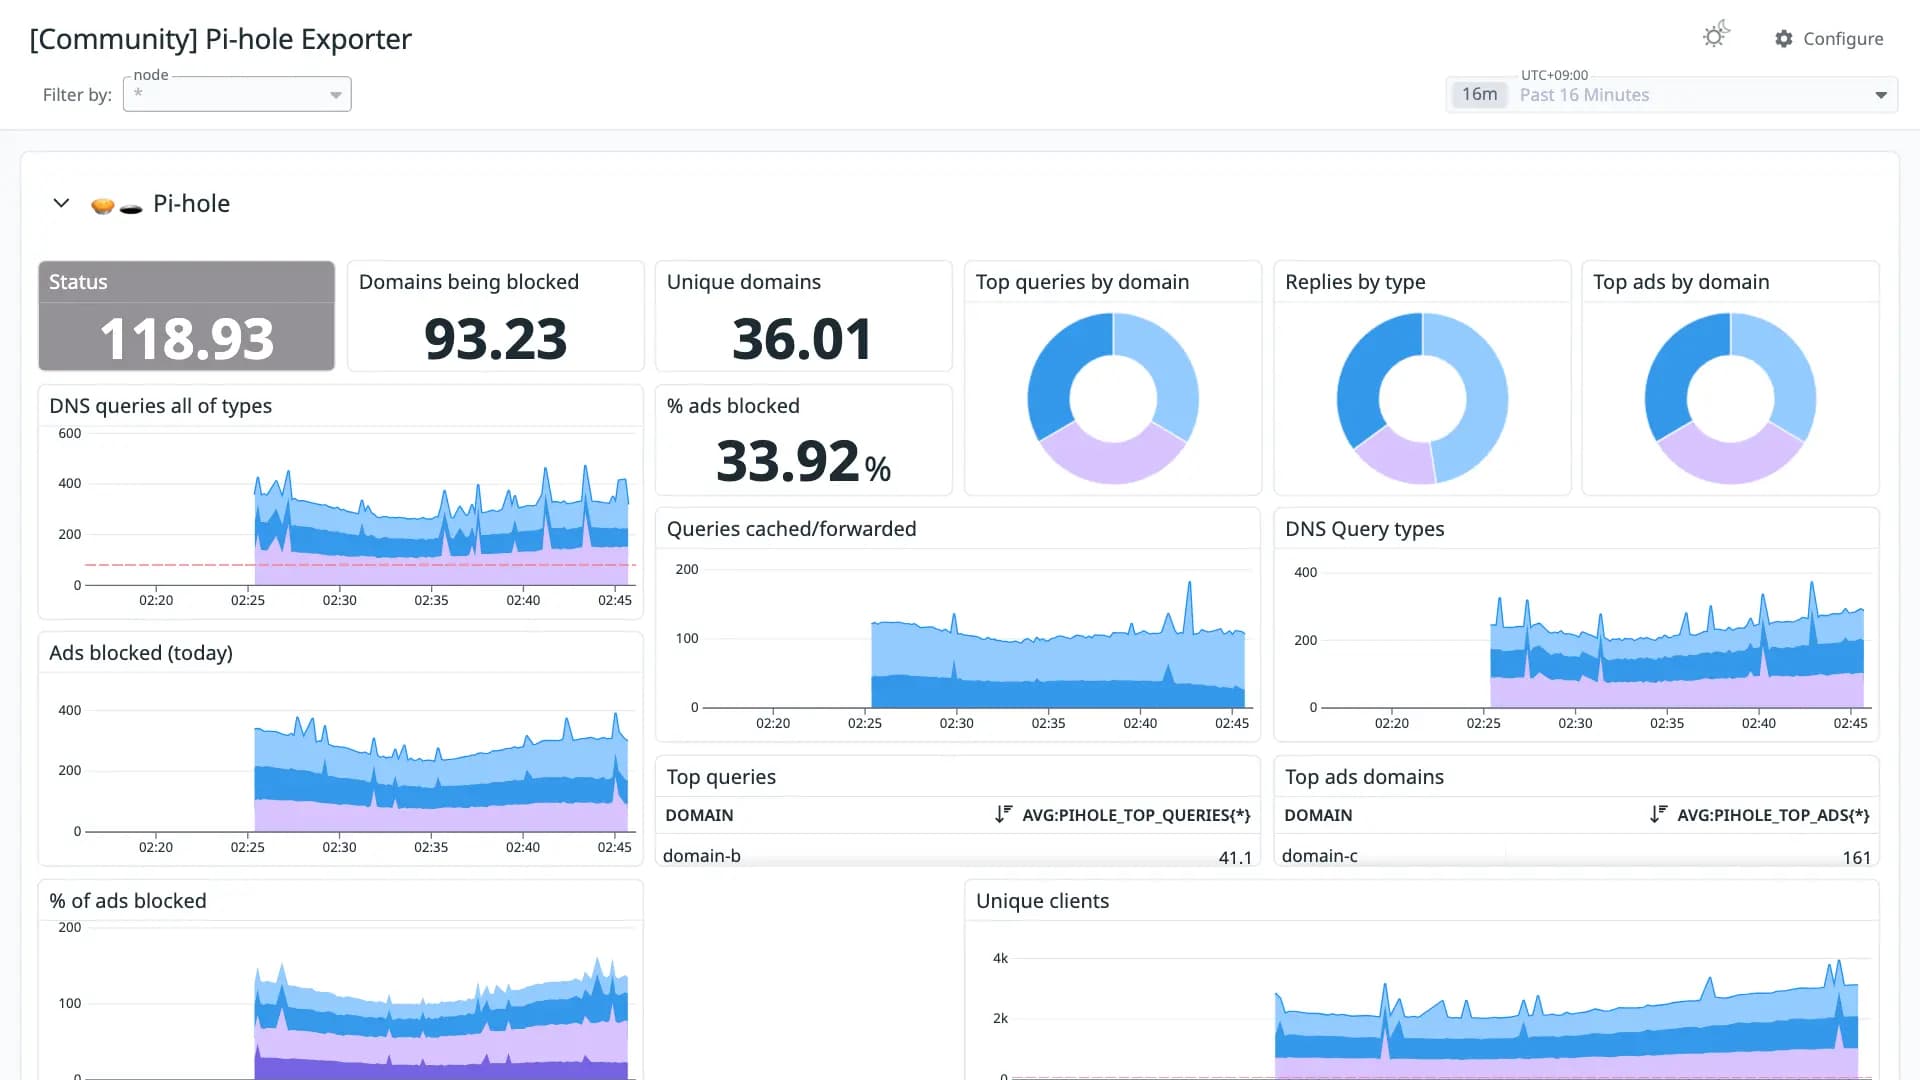Click the Top queries by domain donut chart
The height and width of the screenshot is (1080, 1920).
pyautogui.click(x=1113, y=398)
